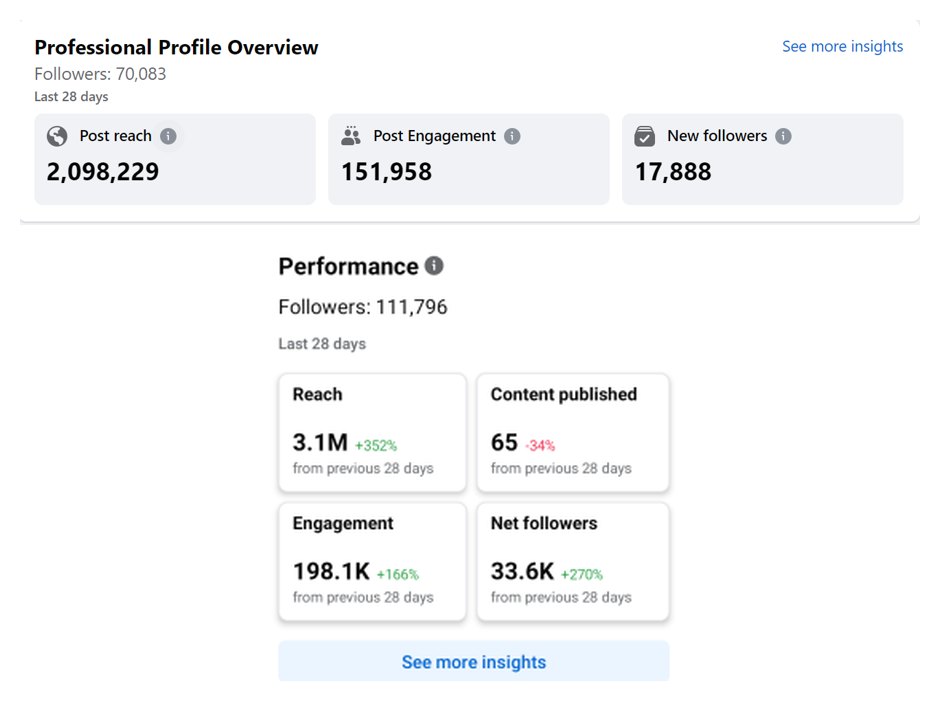Image resolution: width=940 pixels, height=701 pixels.
Task: Click the New followers label
Action: (x=717, y=136)
